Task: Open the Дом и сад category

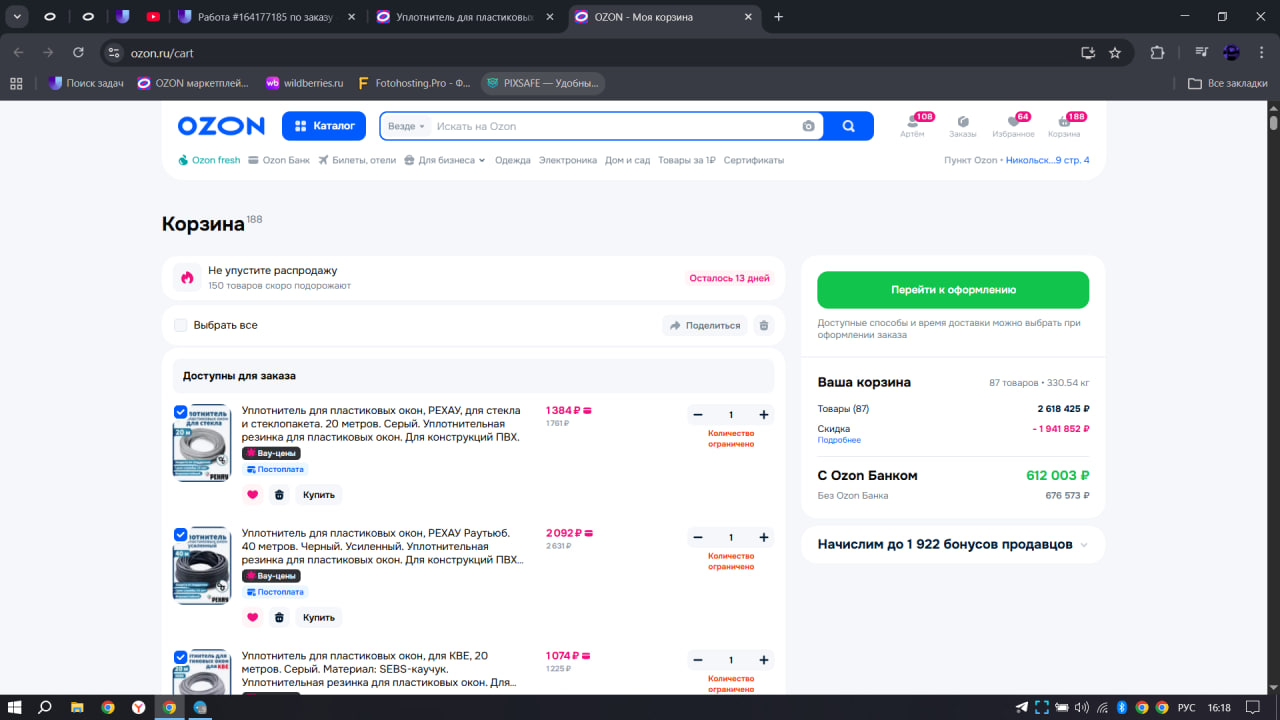Action: (x=628, y=160)
